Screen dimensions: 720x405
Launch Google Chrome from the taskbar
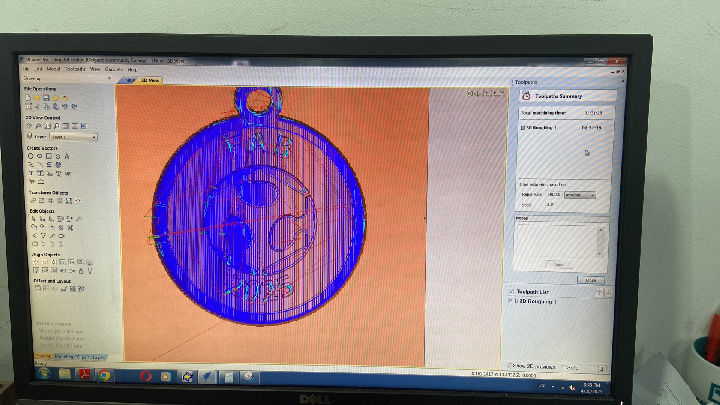click(x=104, y=375)
